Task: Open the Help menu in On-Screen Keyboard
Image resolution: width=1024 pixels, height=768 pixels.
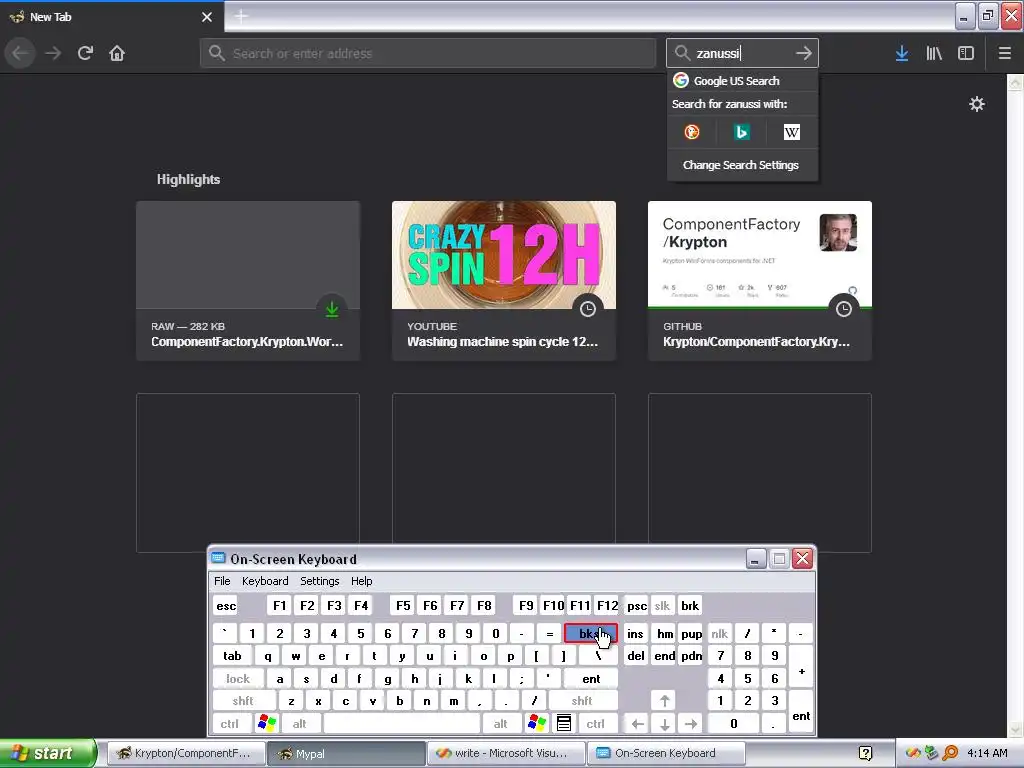Action: (x=361, y=581)
